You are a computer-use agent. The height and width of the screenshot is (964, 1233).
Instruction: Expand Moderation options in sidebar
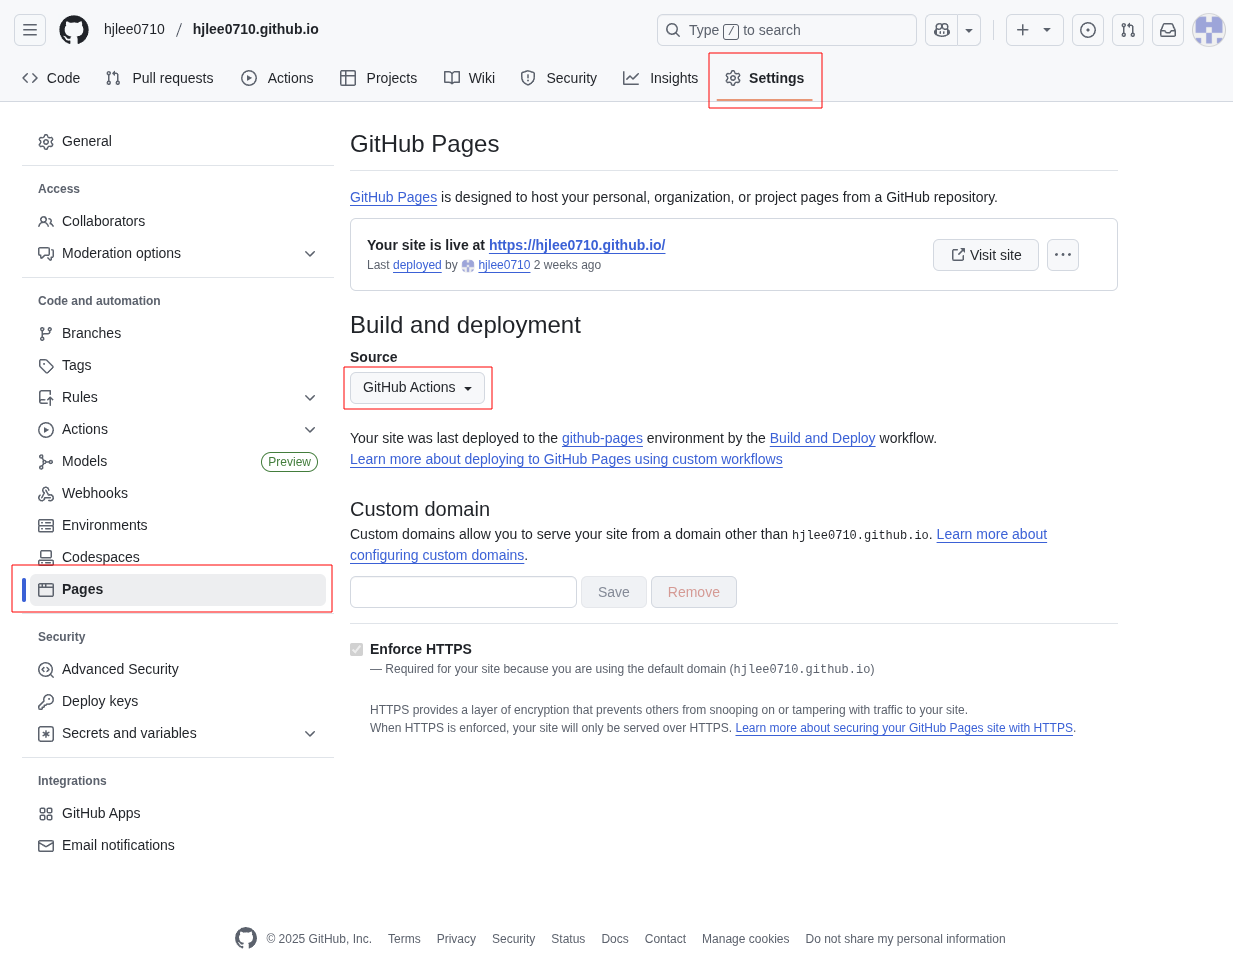[x=309, y=253]
